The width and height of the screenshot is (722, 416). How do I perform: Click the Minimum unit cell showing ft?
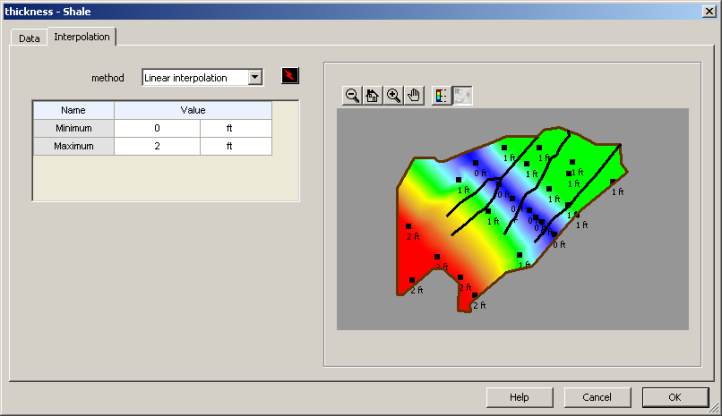coord(235,128)
